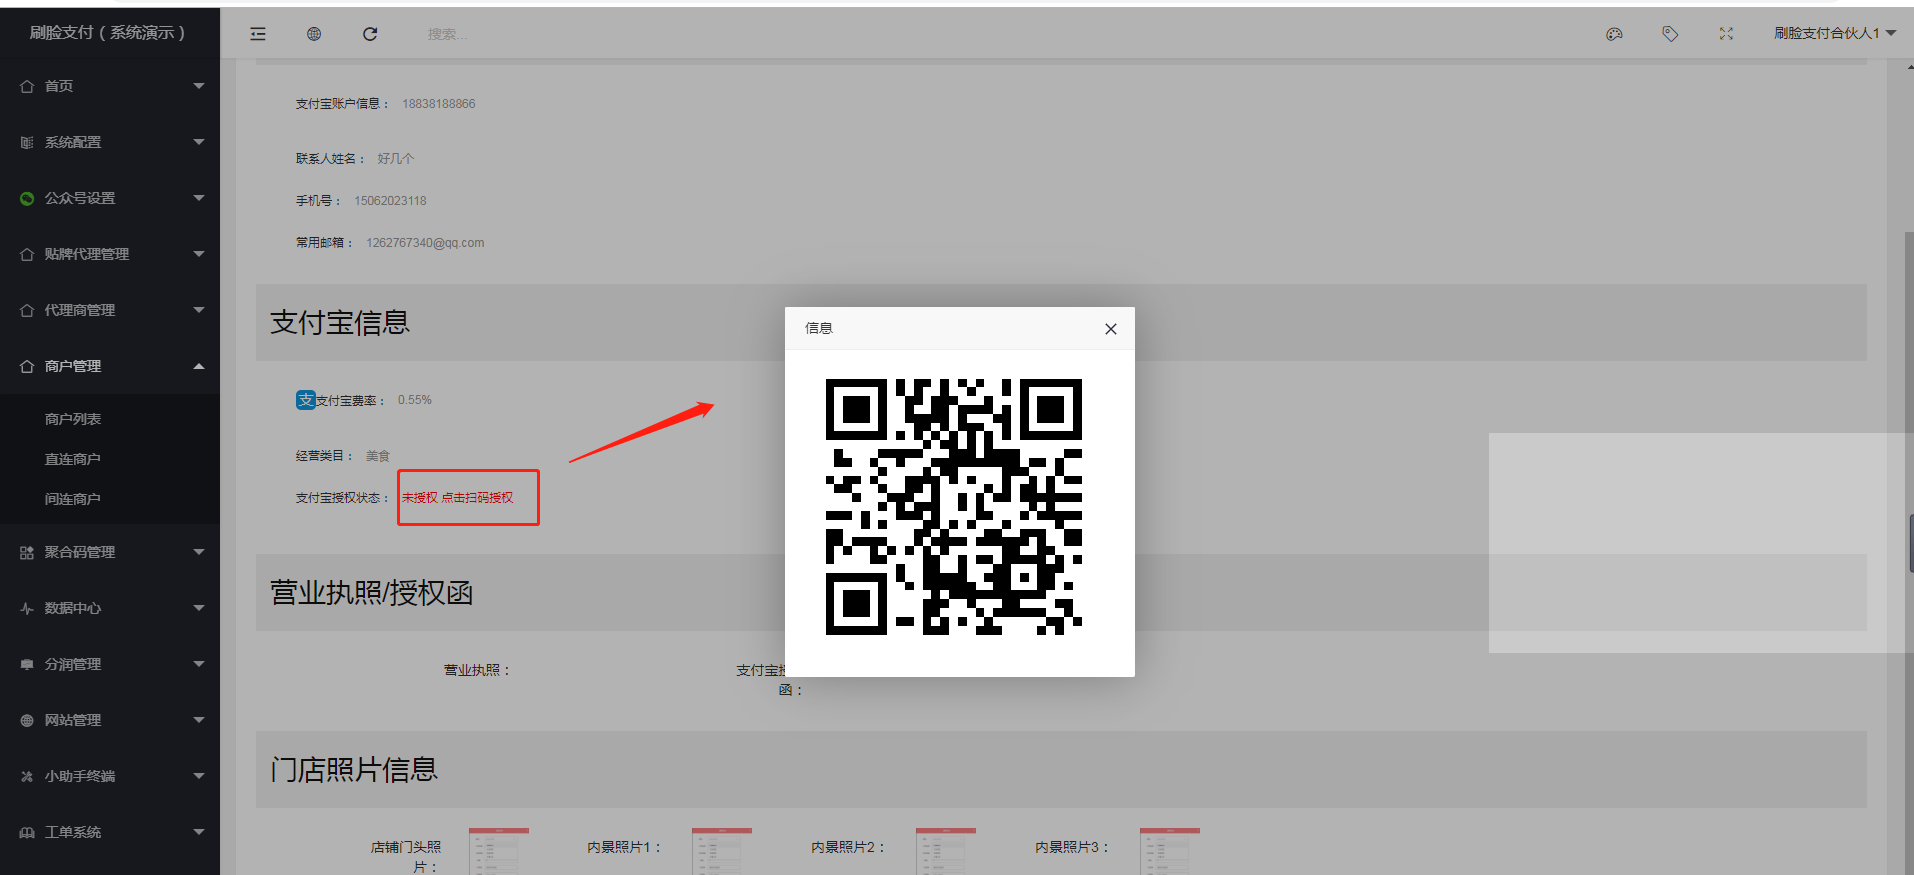Click 未授权 点击扫码授权 link

[458, 498]
